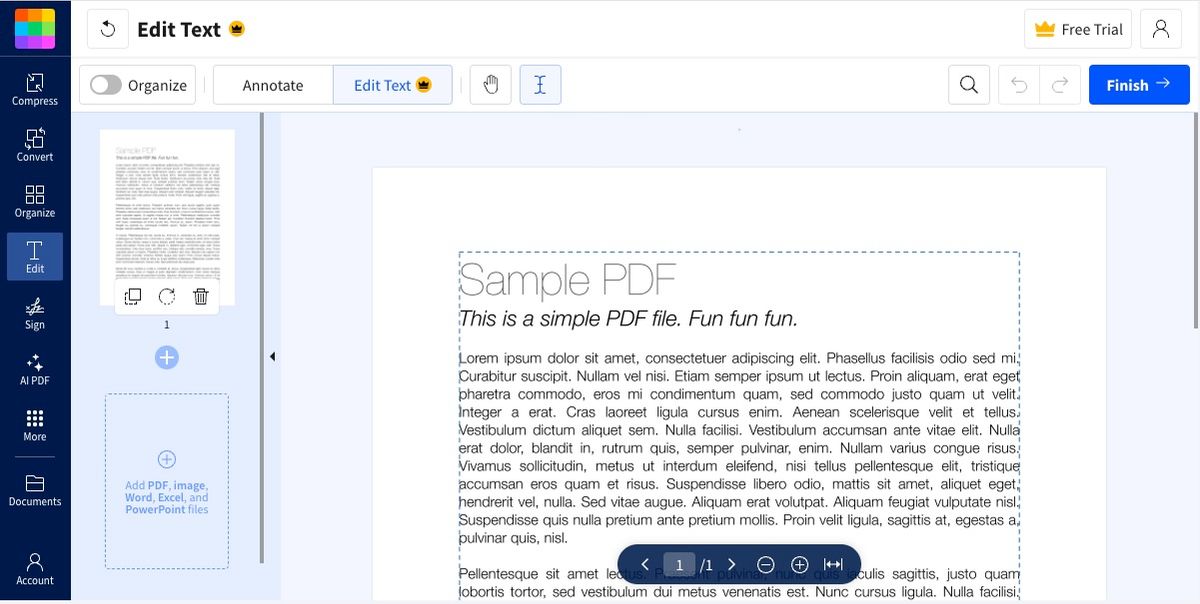Image resolution: width=1200 pixels, height=604 pixels.
Task: Rotate page 1 using the rotate icon
Action: coord(166,296)
